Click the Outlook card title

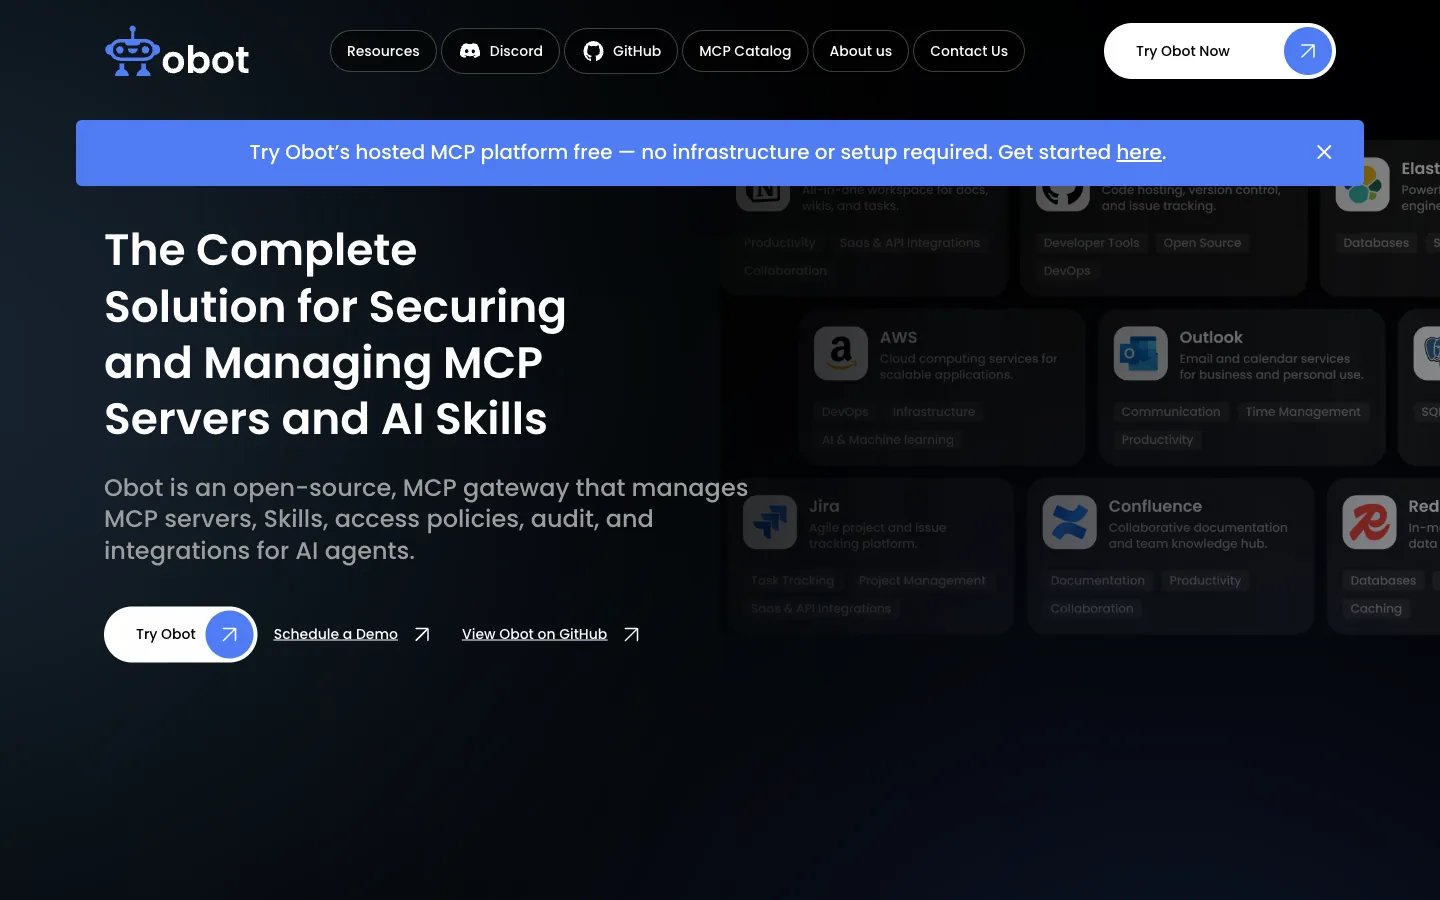pyautogui.click(x=1211, y=337)
